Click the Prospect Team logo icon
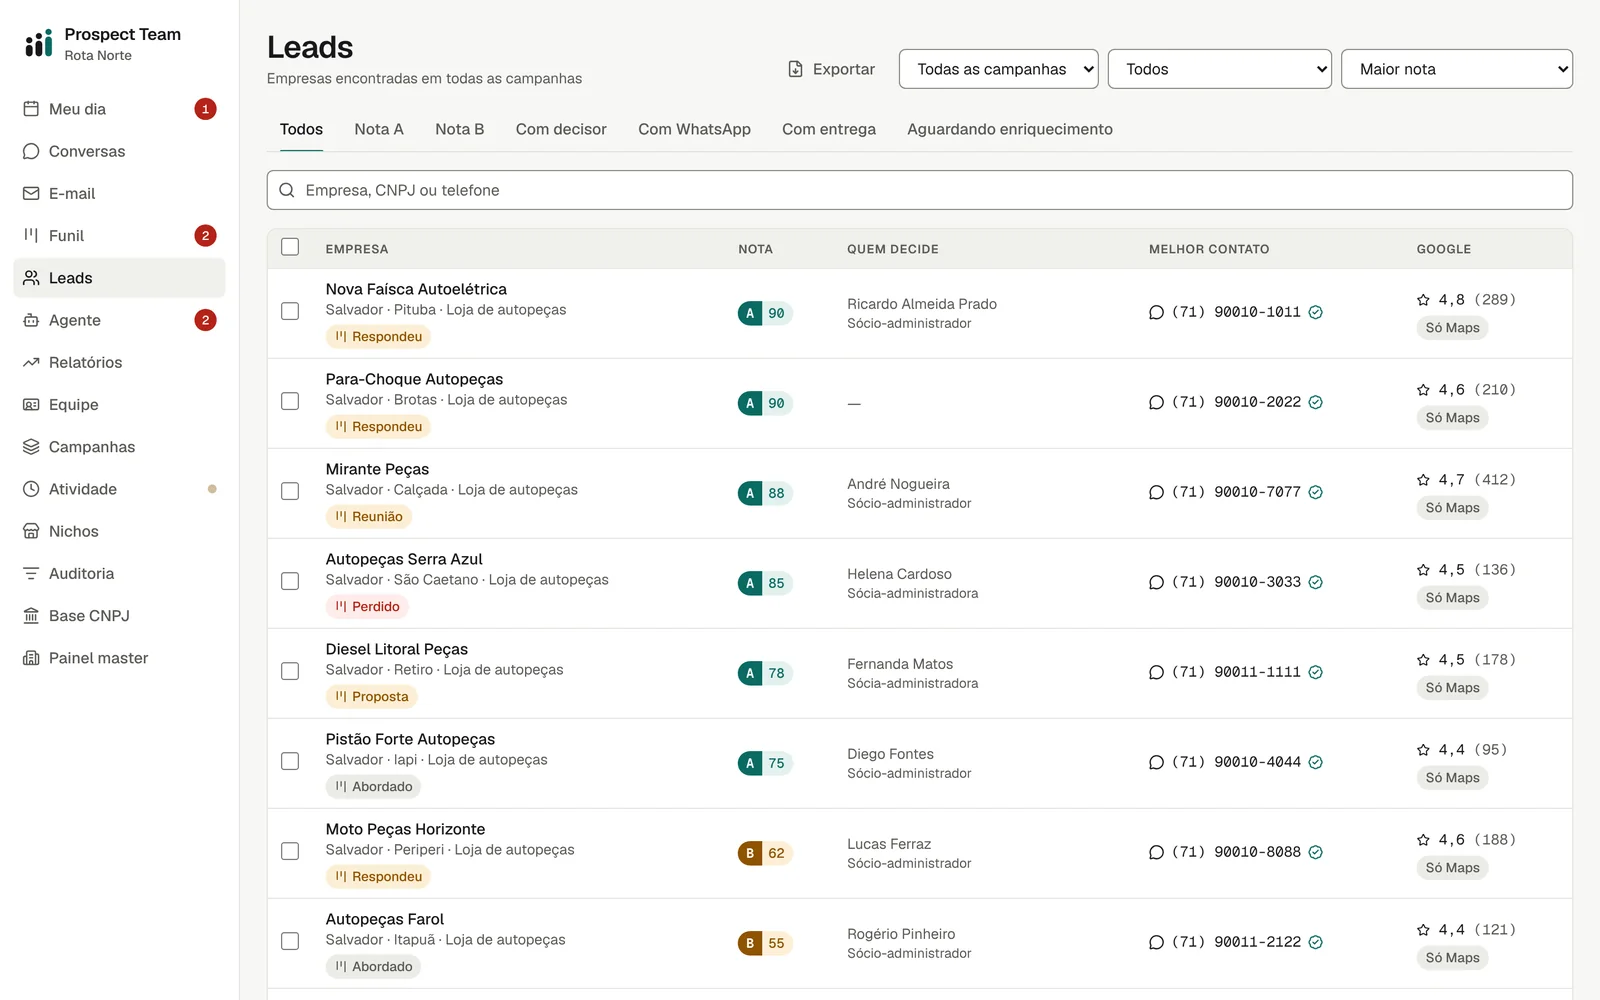 click(39, 43)
